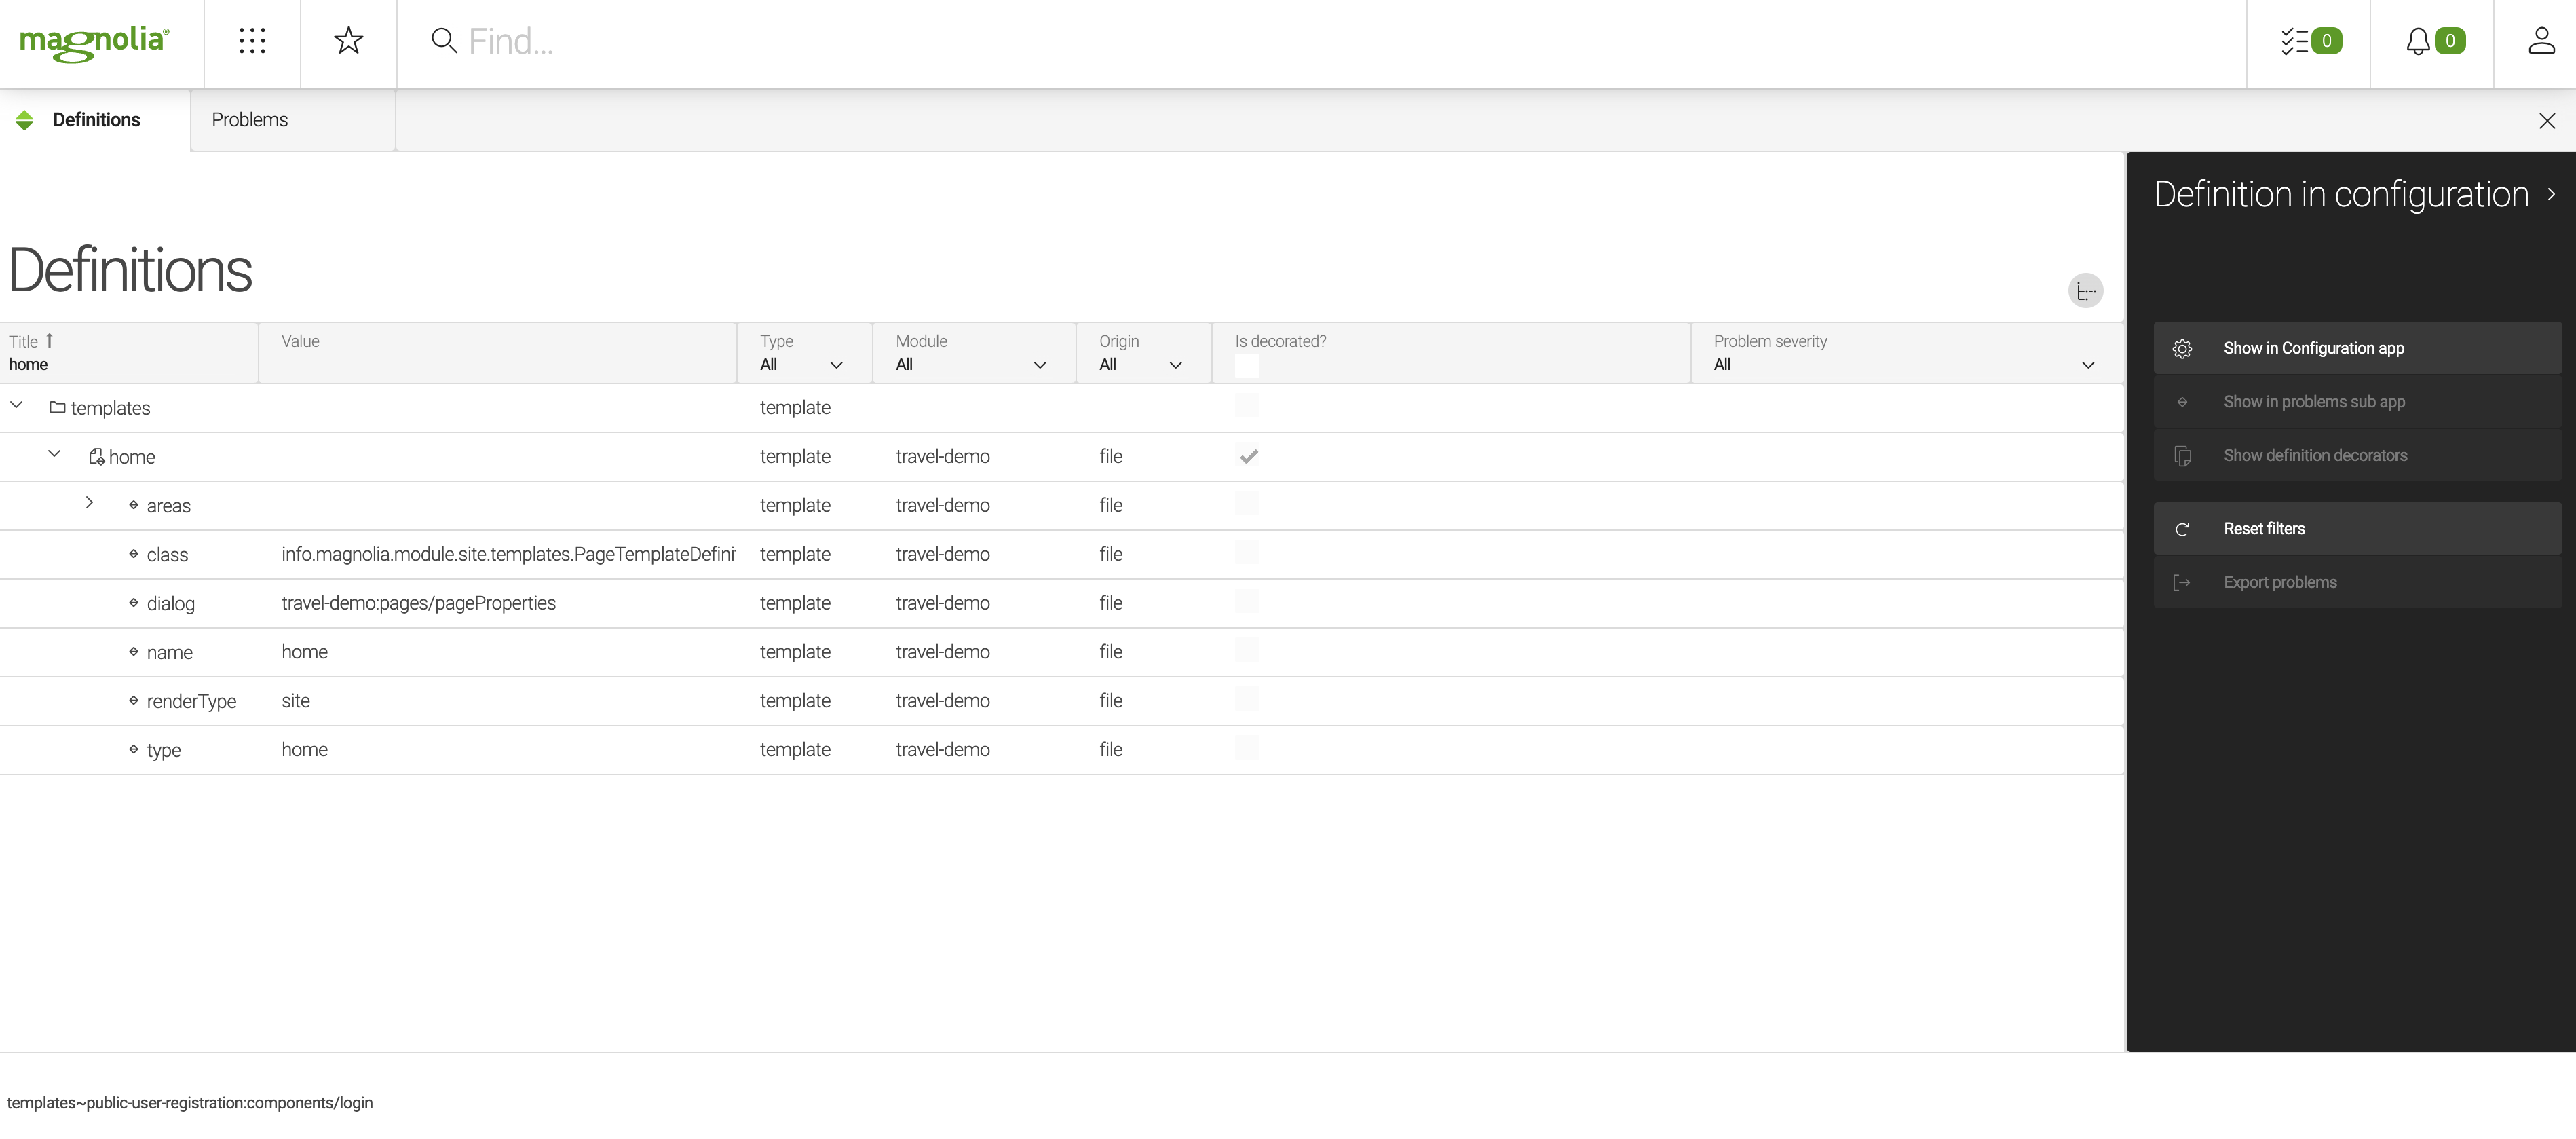This screenshot has width=2576, height=1139.
Task: Select the Definitions tab
Action: 96,120
